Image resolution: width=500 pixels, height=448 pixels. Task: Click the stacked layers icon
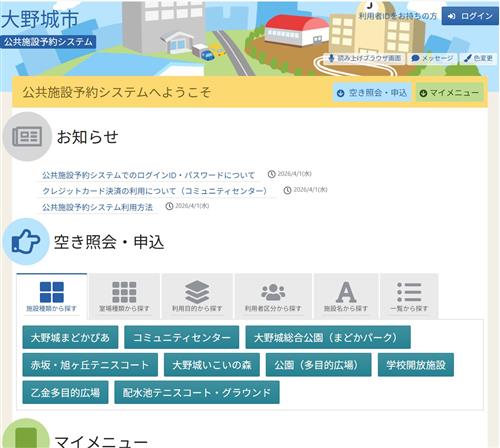point(197,292)
